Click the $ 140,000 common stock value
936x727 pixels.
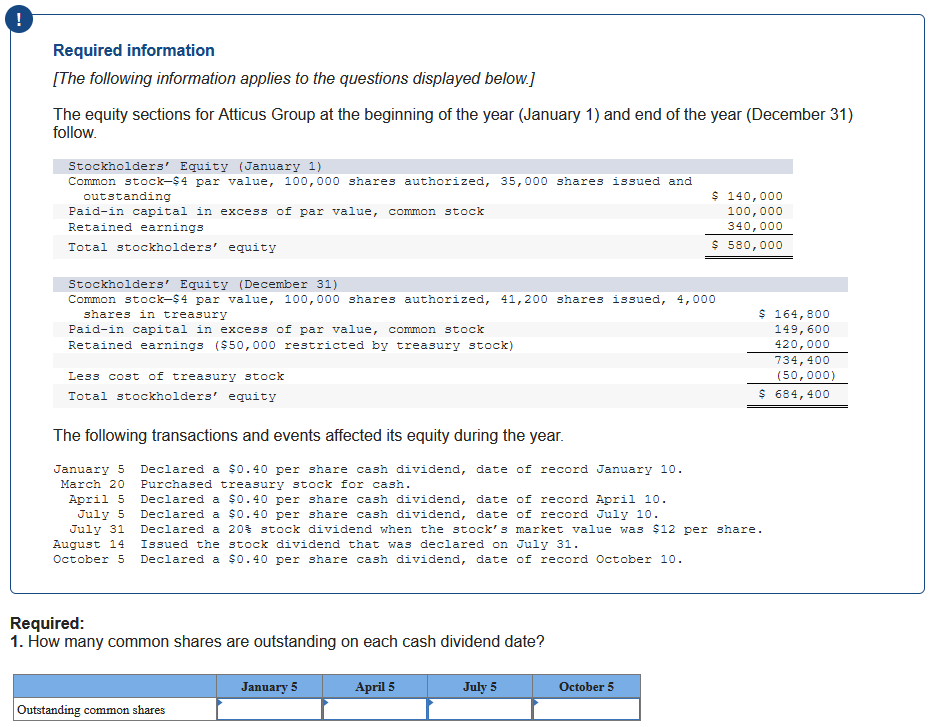(747, 196)
